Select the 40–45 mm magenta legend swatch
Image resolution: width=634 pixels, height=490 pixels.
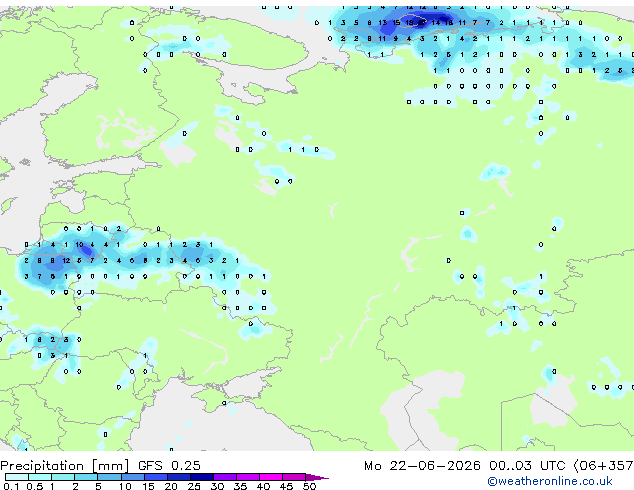pyautogui.click(x=271, y=477)
